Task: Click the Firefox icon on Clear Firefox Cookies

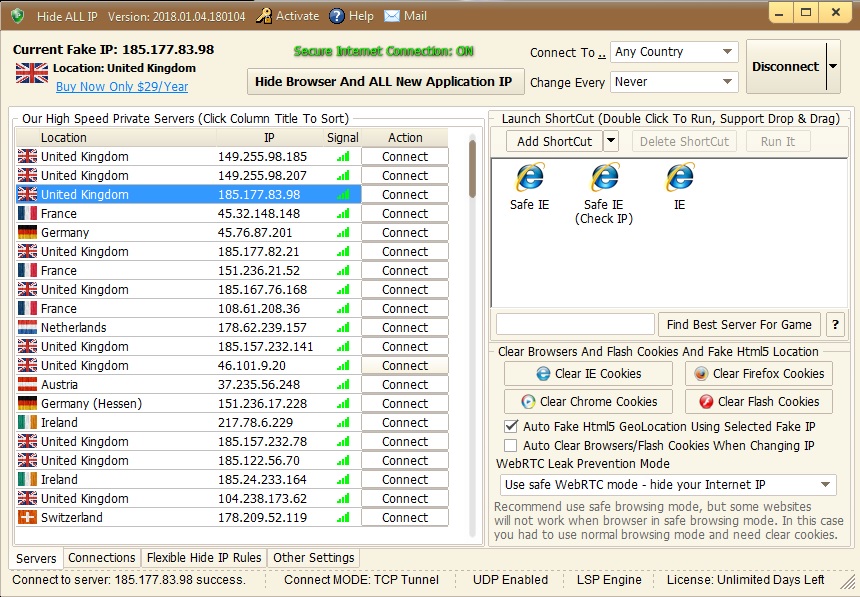Action: tap(701, 374)
